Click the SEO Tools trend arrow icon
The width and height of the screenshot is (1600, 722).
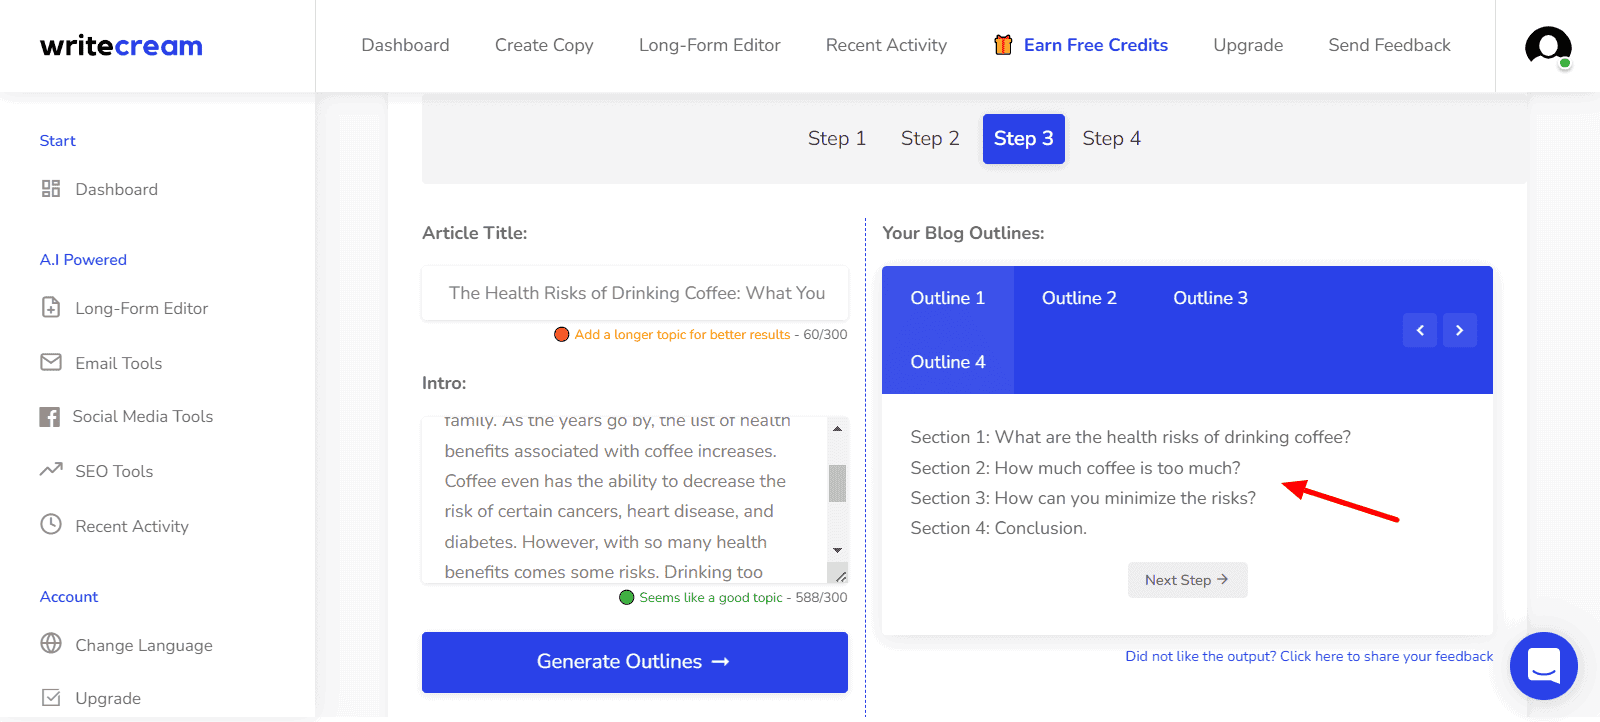(51, 469)
